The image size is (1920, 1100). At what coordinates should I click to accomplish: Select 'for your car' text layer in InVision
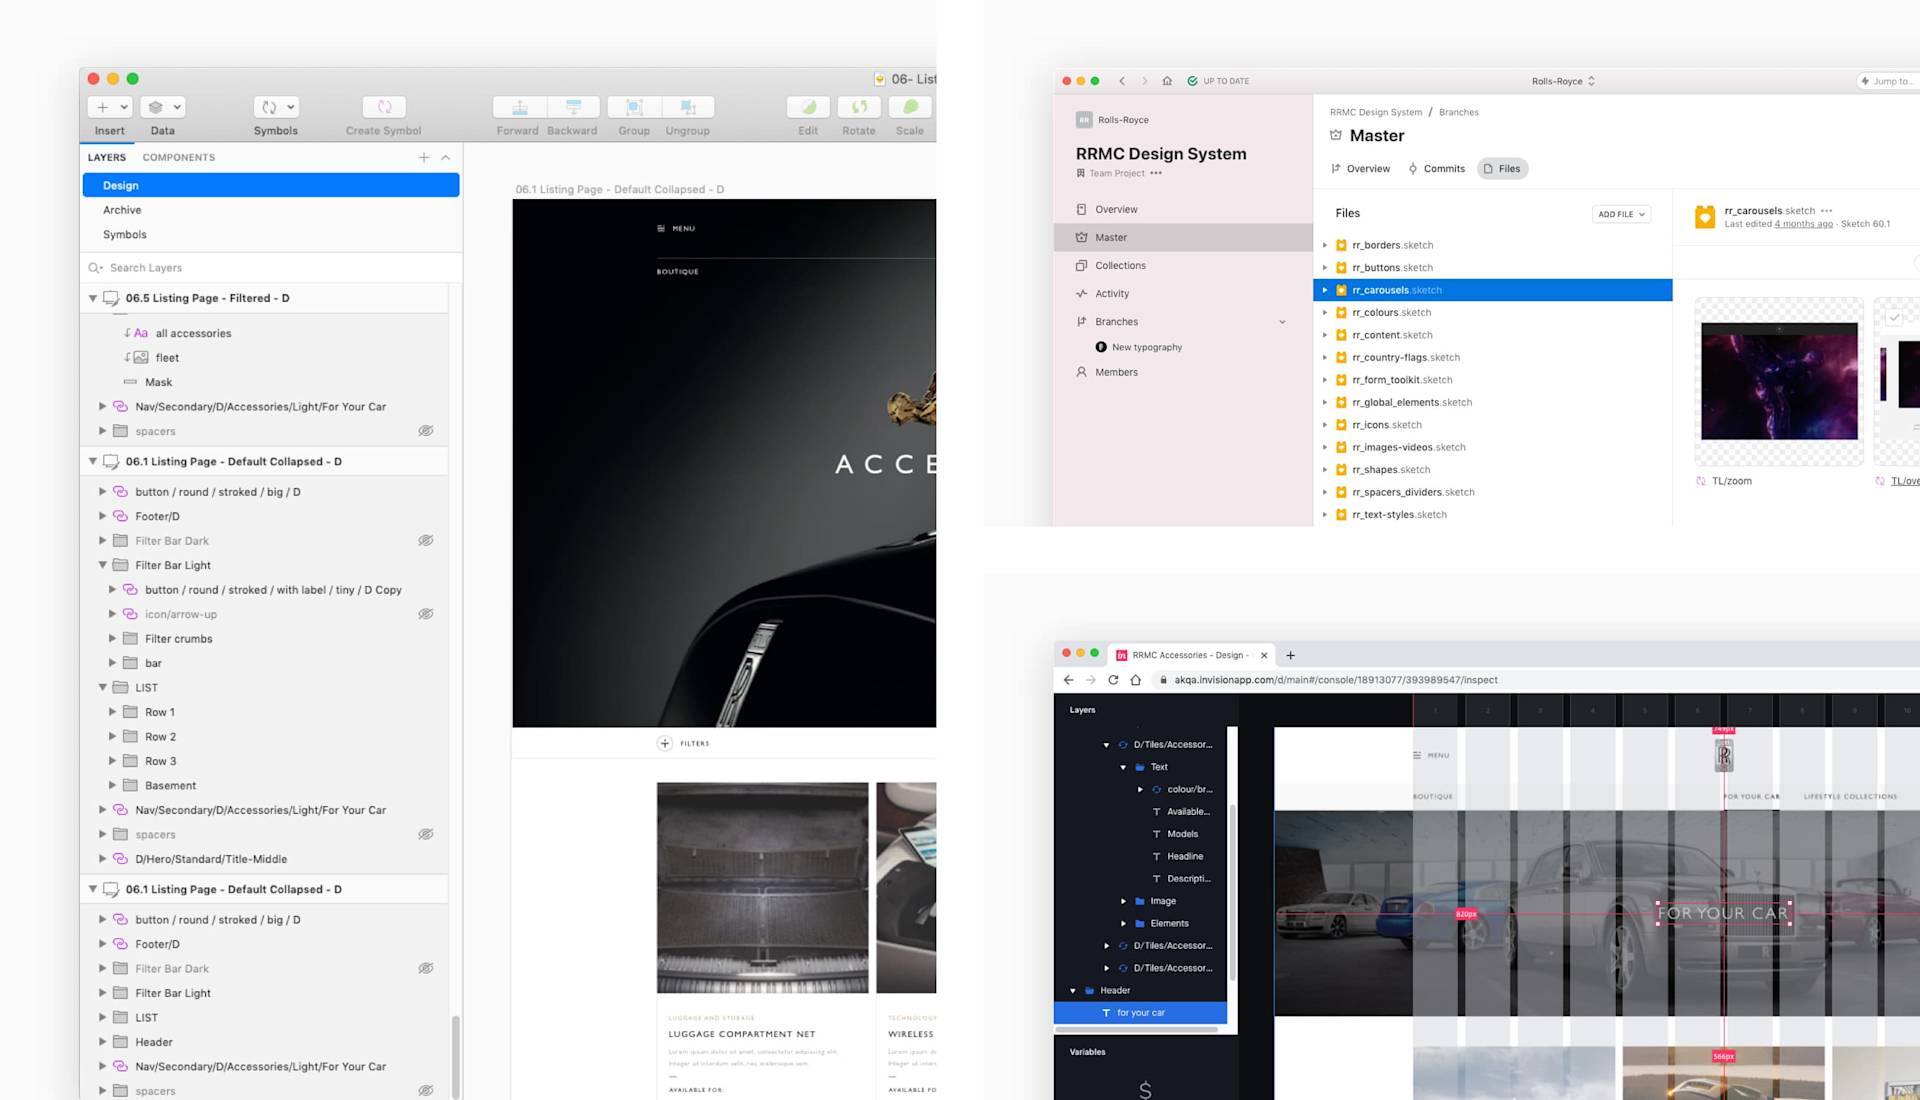click(x=1140, y=1013)
